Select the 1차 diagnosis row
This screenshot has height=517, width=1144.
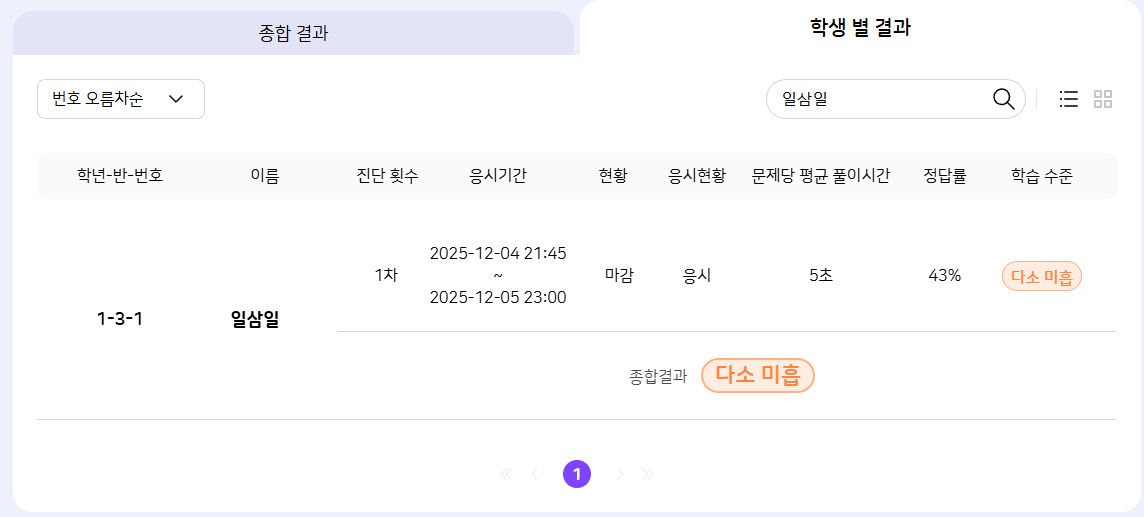tap(386, 275)
